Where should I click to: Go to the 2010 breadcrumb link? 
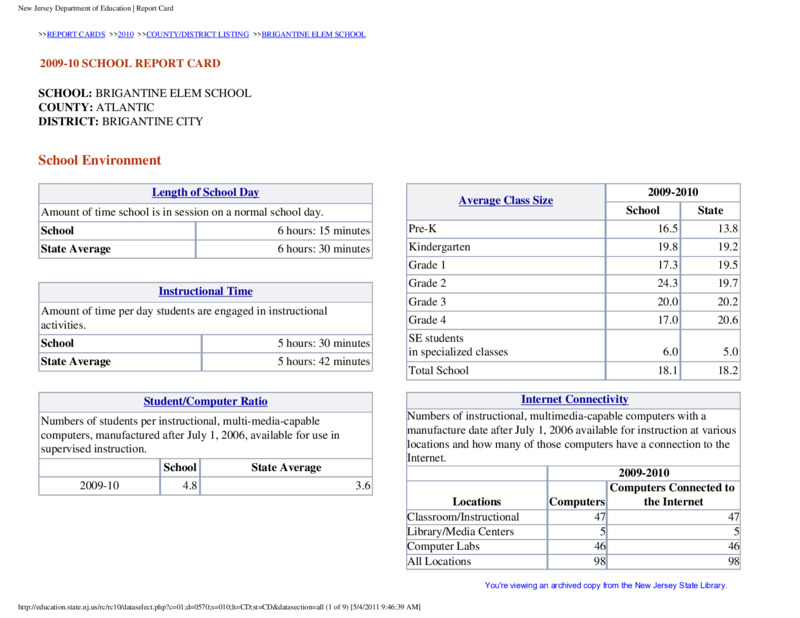pos(126,34)
